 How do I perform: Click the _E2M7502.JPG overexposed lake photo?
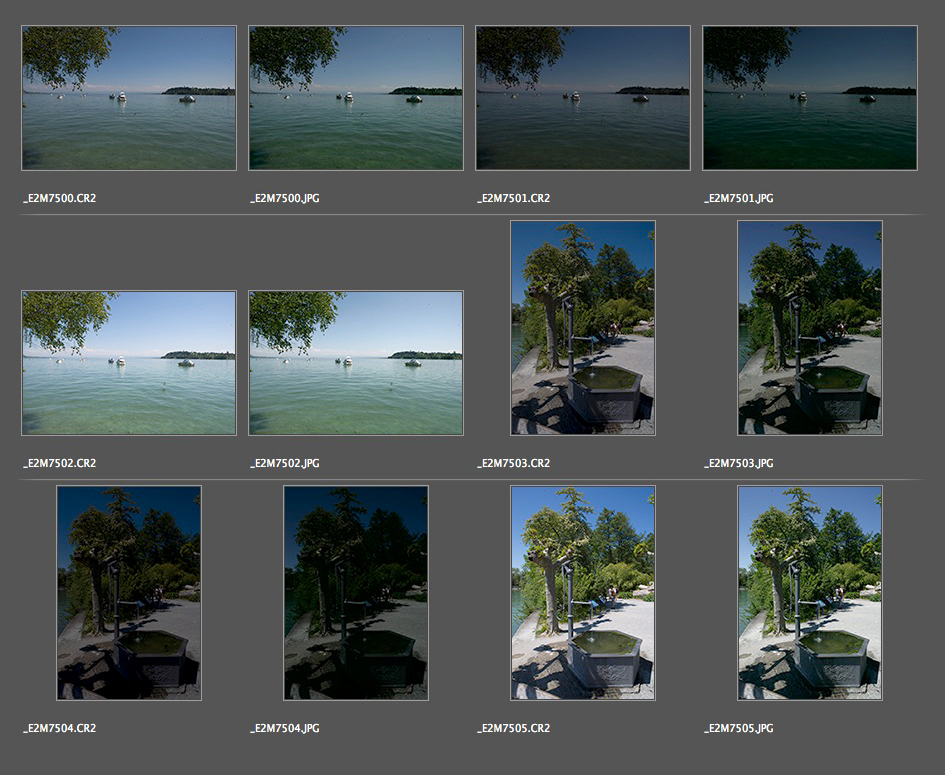point(356,363)
